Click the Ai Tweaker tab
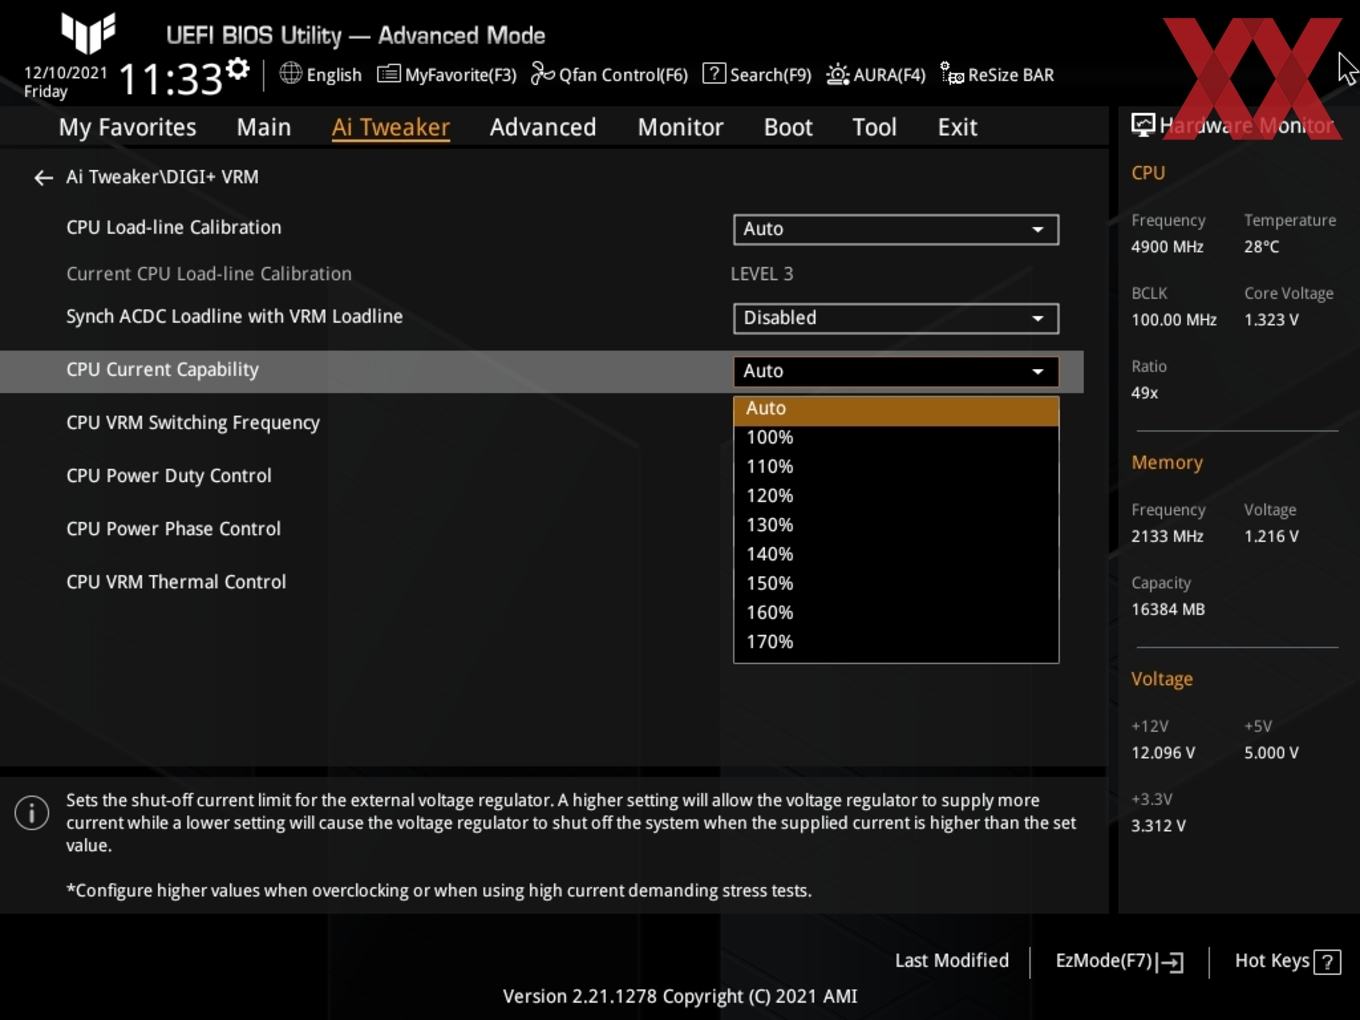This screenshot has width=1360, height=1020. 390,127
